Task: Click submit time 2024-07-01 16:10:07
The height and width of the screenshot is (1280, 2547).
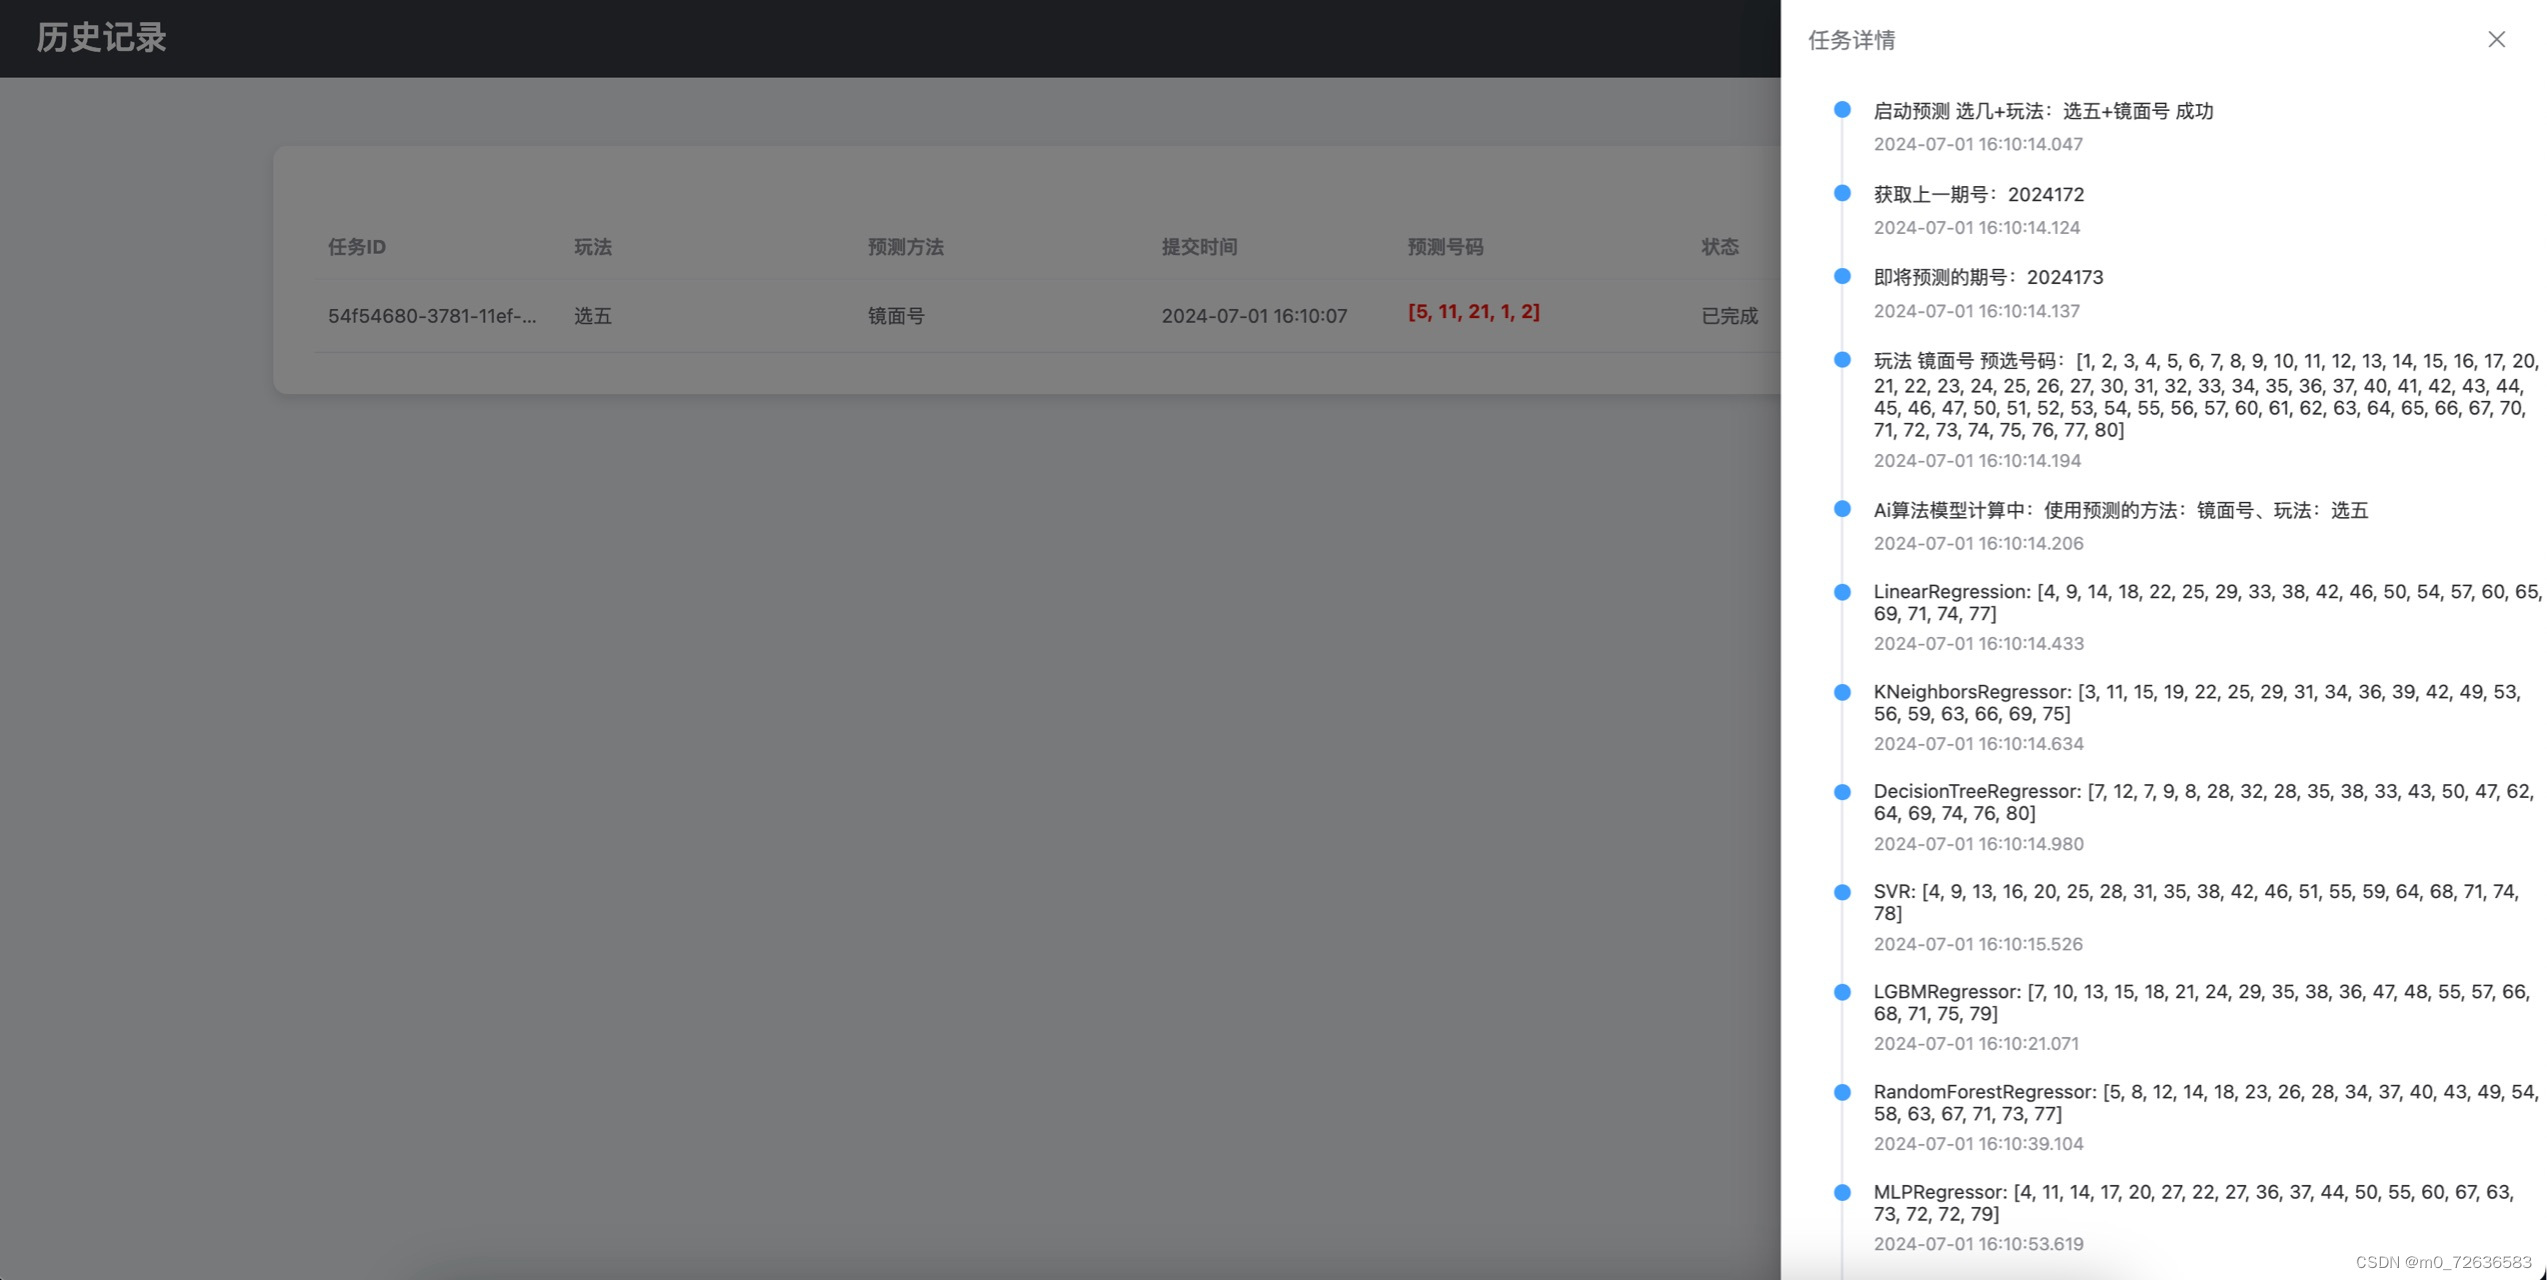Action: click(1254, 316)
